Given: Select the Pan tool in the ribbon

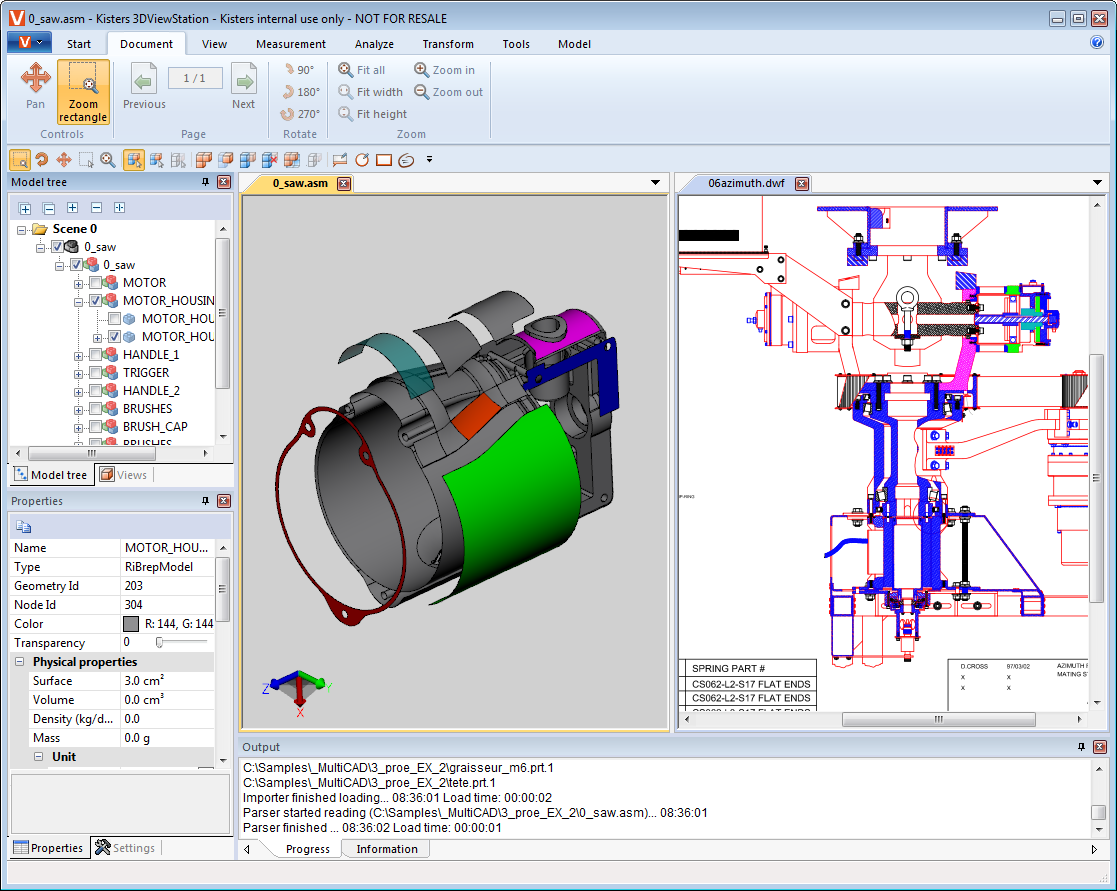Looking at the screenshot, I should point(35,84).
